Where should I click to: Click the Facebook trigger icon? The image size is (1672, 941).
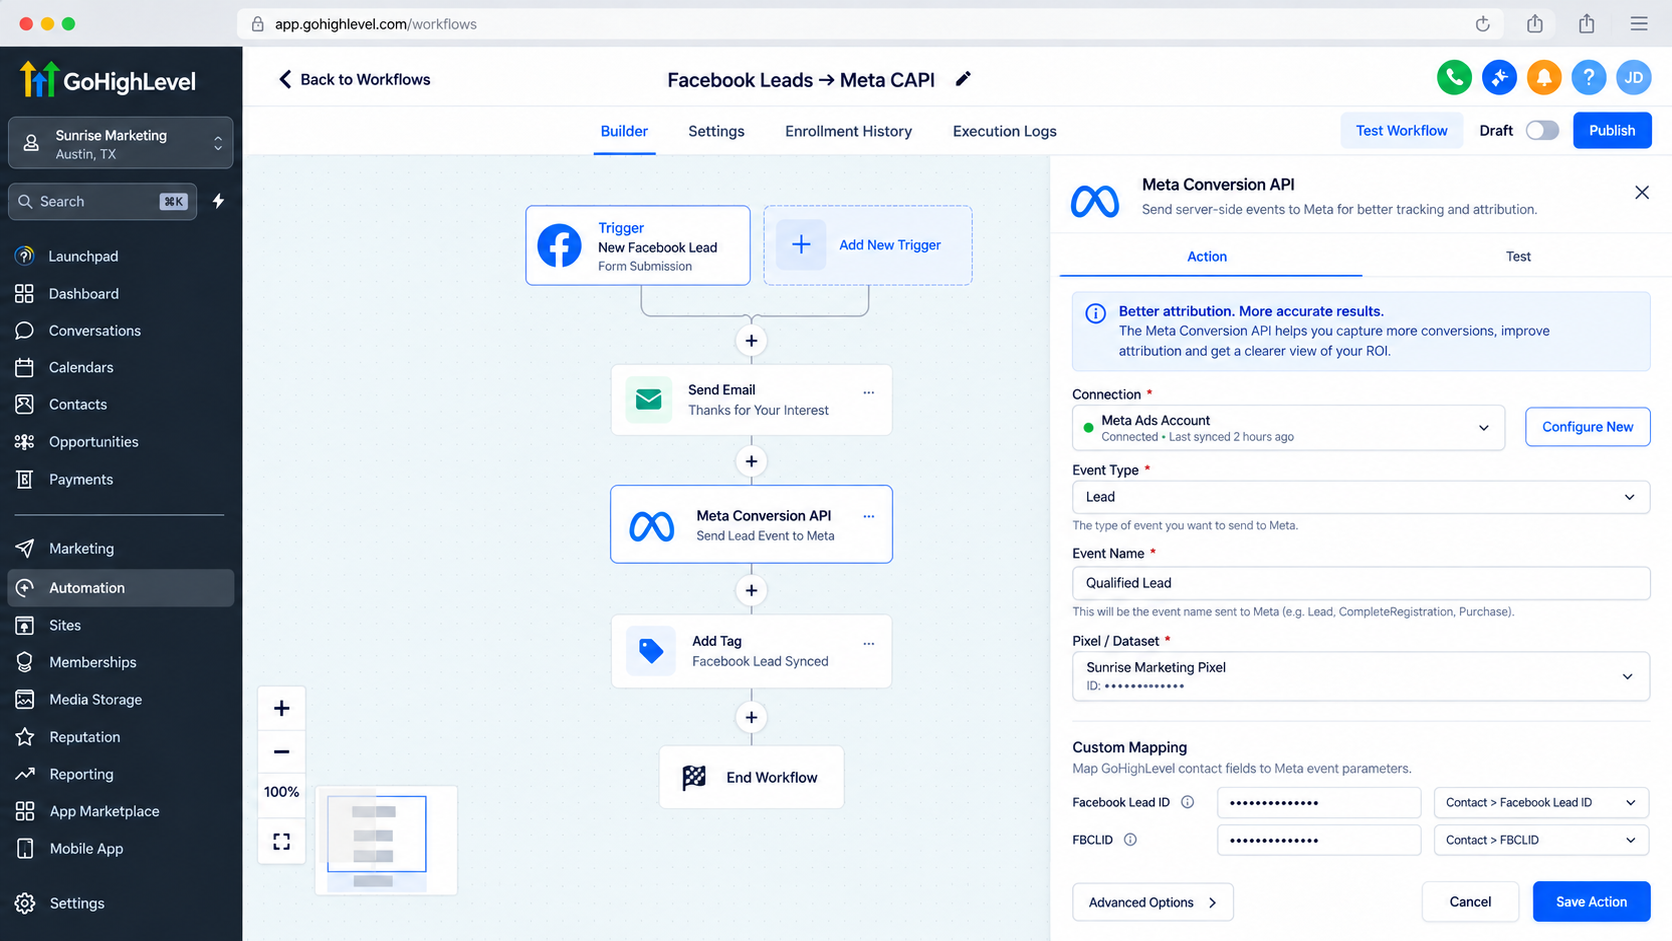[559, 246]
